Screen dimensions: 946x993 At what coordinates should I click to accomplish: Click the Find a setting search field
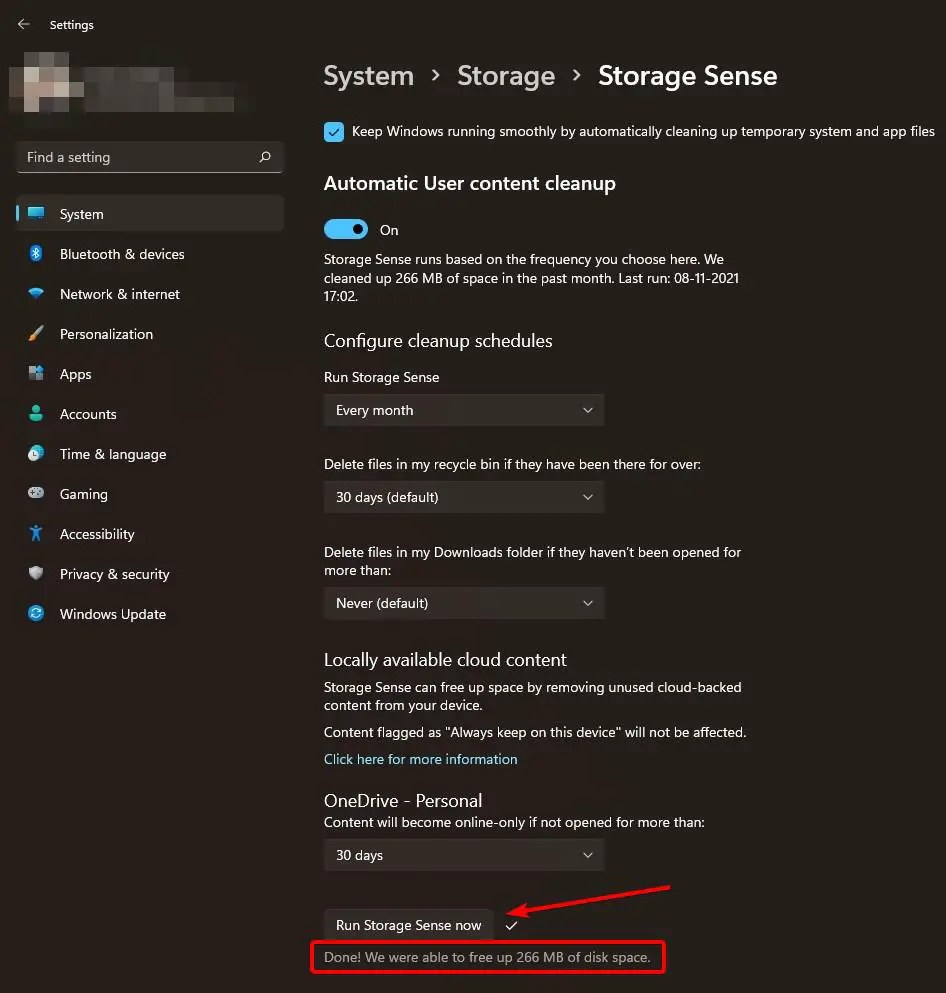pos(149,157)
